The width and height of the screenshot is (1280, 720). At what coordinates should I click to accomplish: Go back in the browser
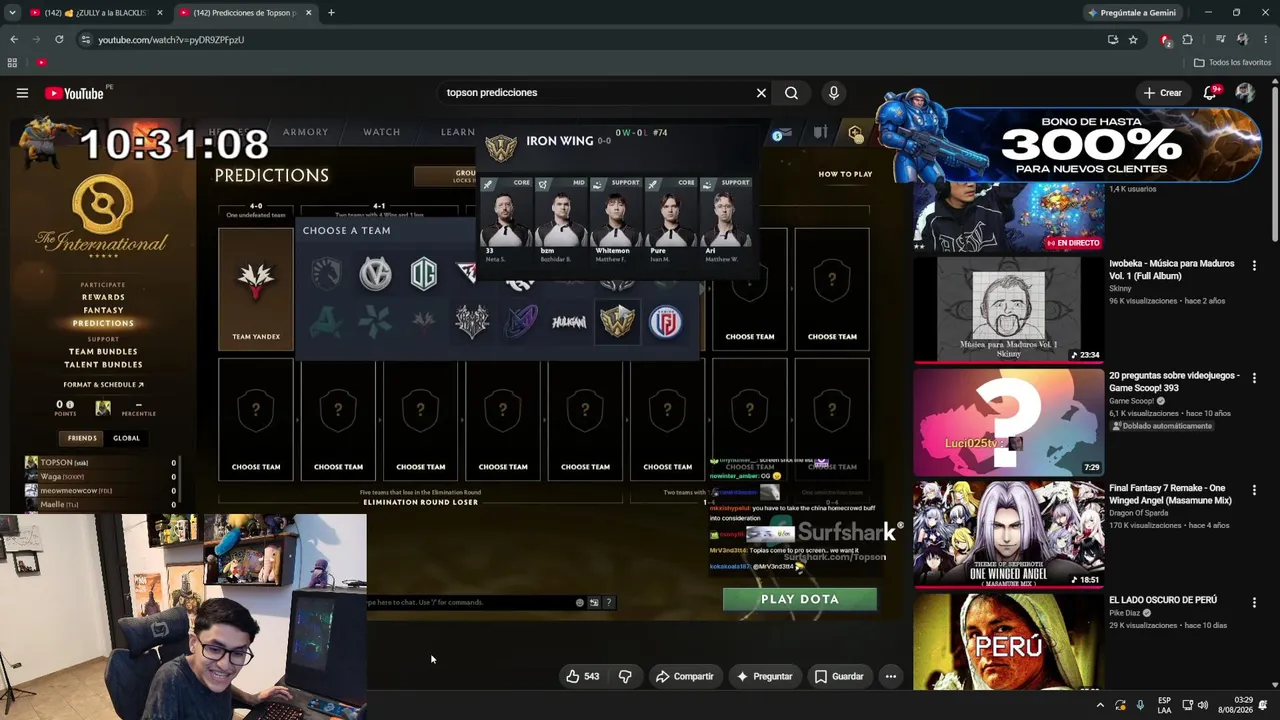pyautogui.click(x=14, y=39)
